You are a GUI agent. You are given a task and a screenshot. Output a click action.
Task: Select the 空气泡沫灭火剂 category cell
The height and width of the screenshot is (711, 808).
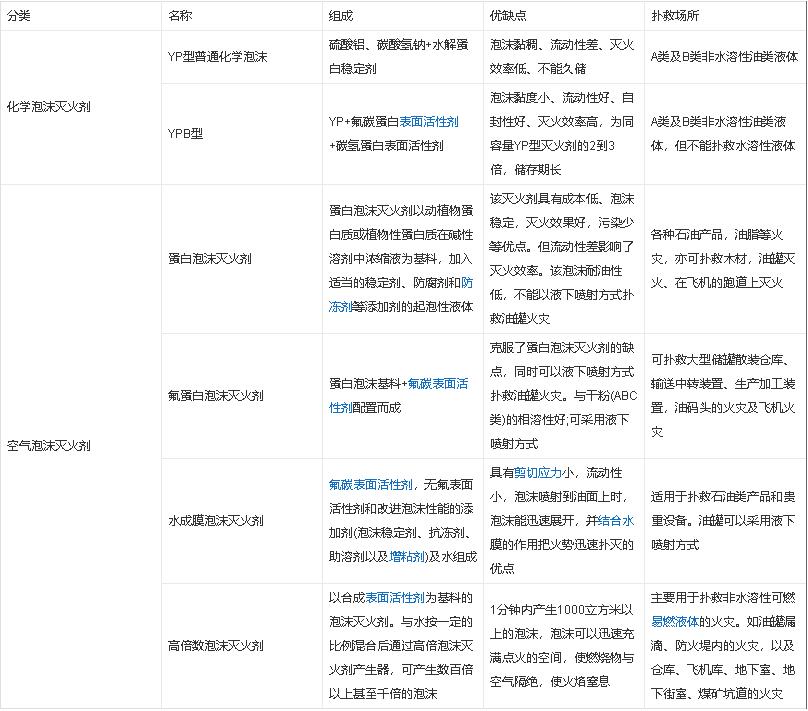tap(49, 445)
